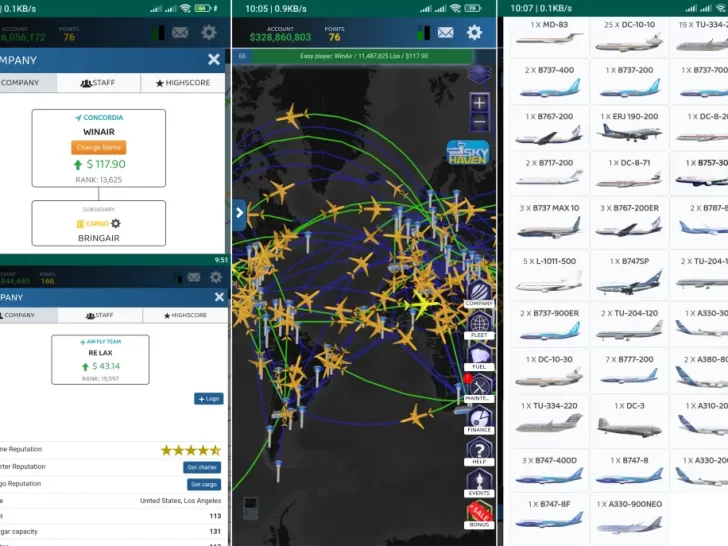Image resolution: width=728 pixels, height=546 pixels.
Task: Zoom out map with minus button
Action: click(479, 122)
